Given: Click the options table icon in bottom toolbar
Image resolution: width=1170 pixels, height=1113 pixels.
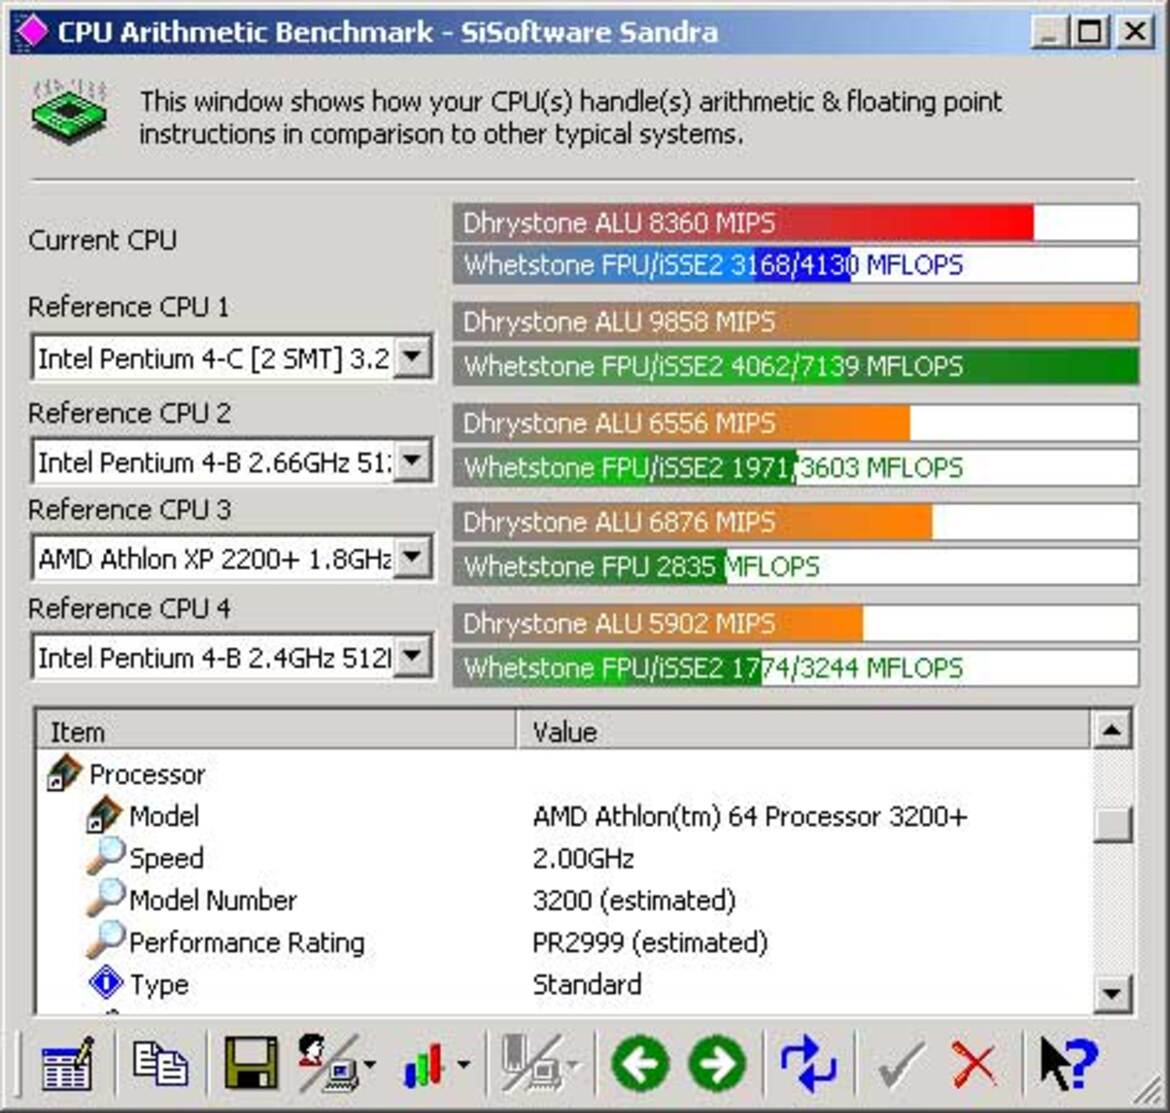Looking at the screenshot, I should point(67,1064).
